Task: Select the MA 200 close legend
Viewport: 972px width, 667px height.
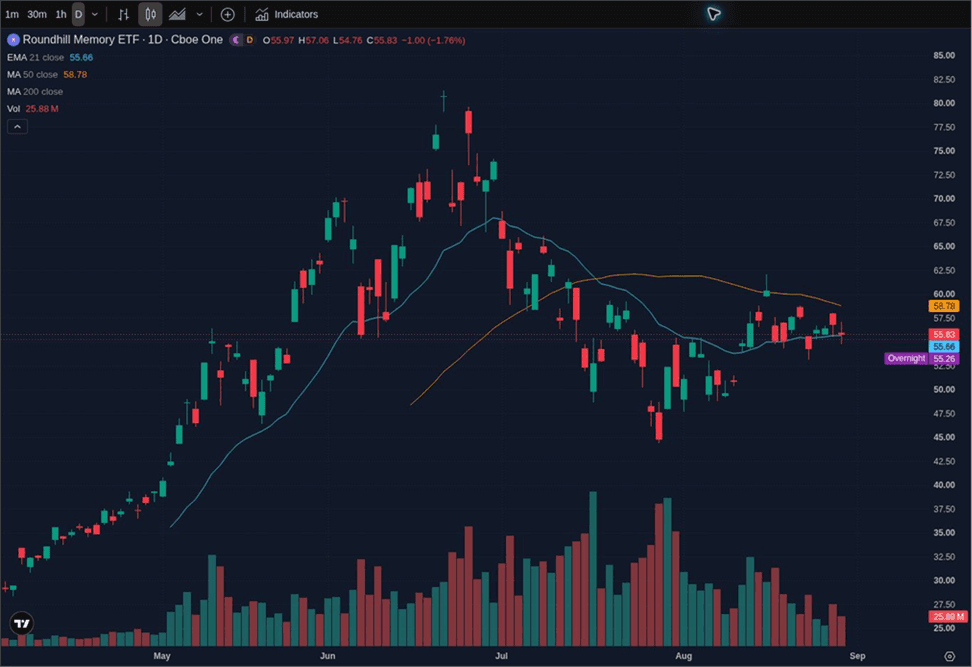Action: (35, 92)
